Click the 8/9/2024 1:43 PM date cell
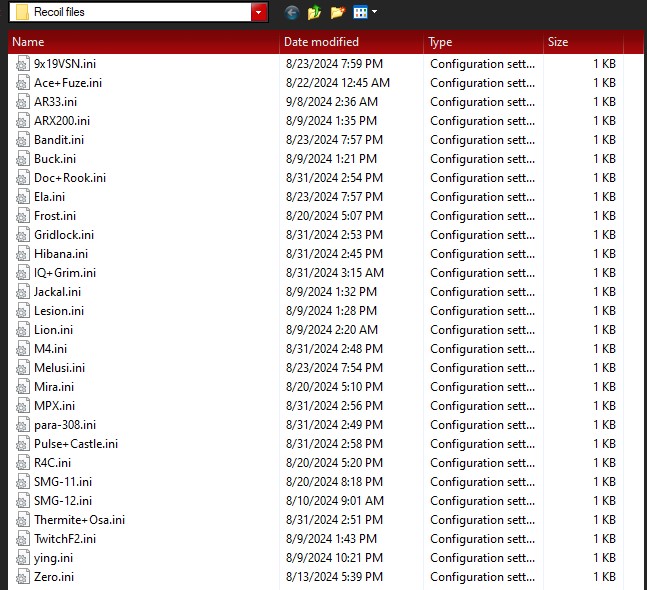 [x=331, y=538]
